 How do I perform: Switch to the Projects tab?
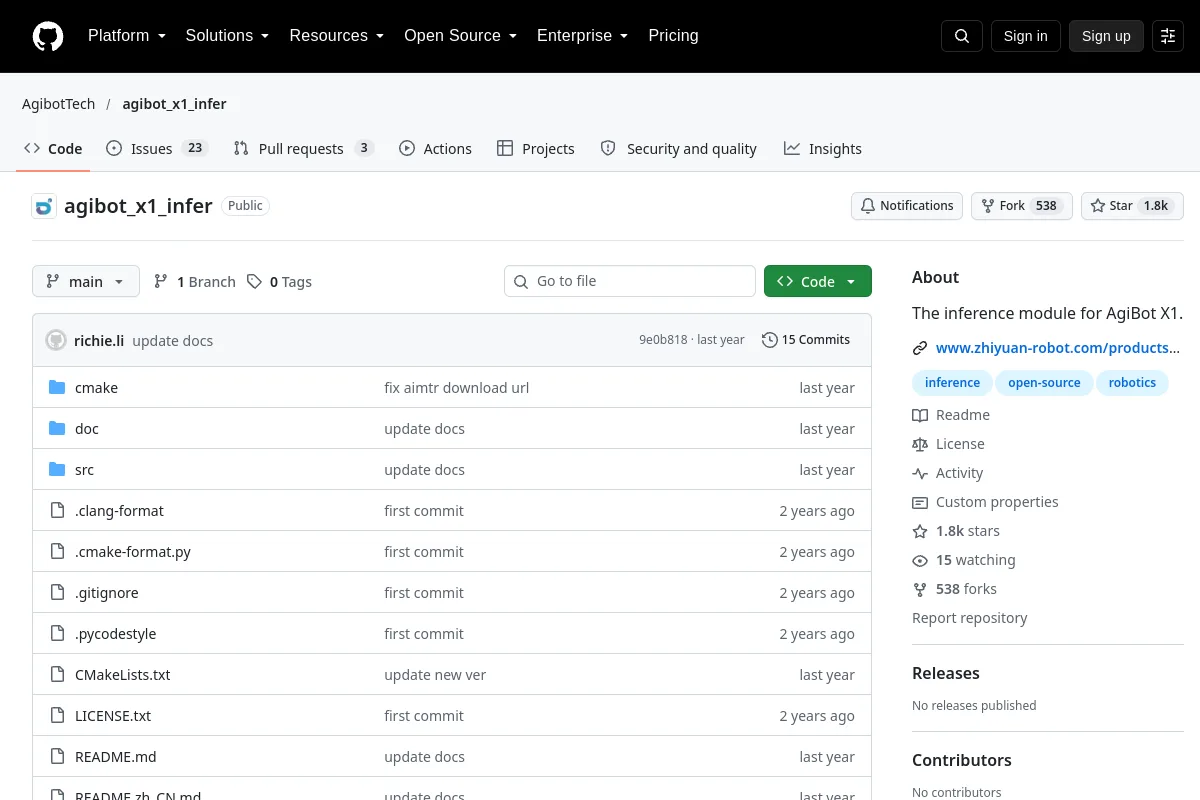click(x=536, y=148)
